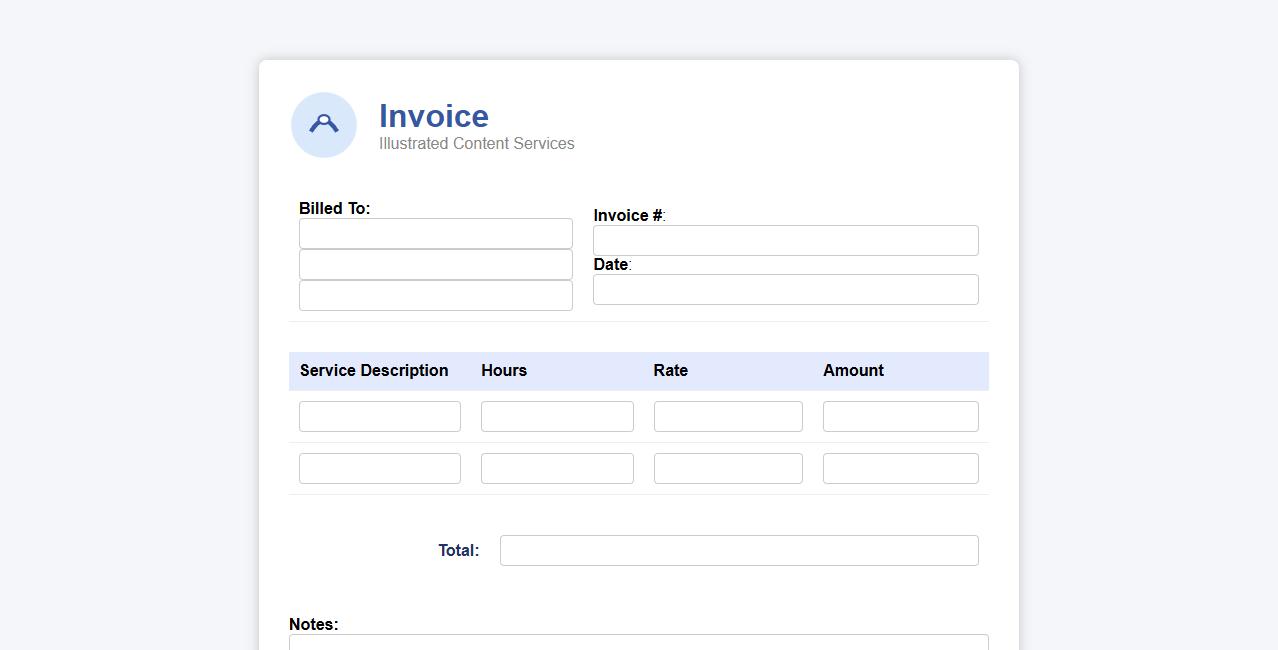Click the Illustrated Content Services subtitle

pyautogui.click(x=476, y=144)
